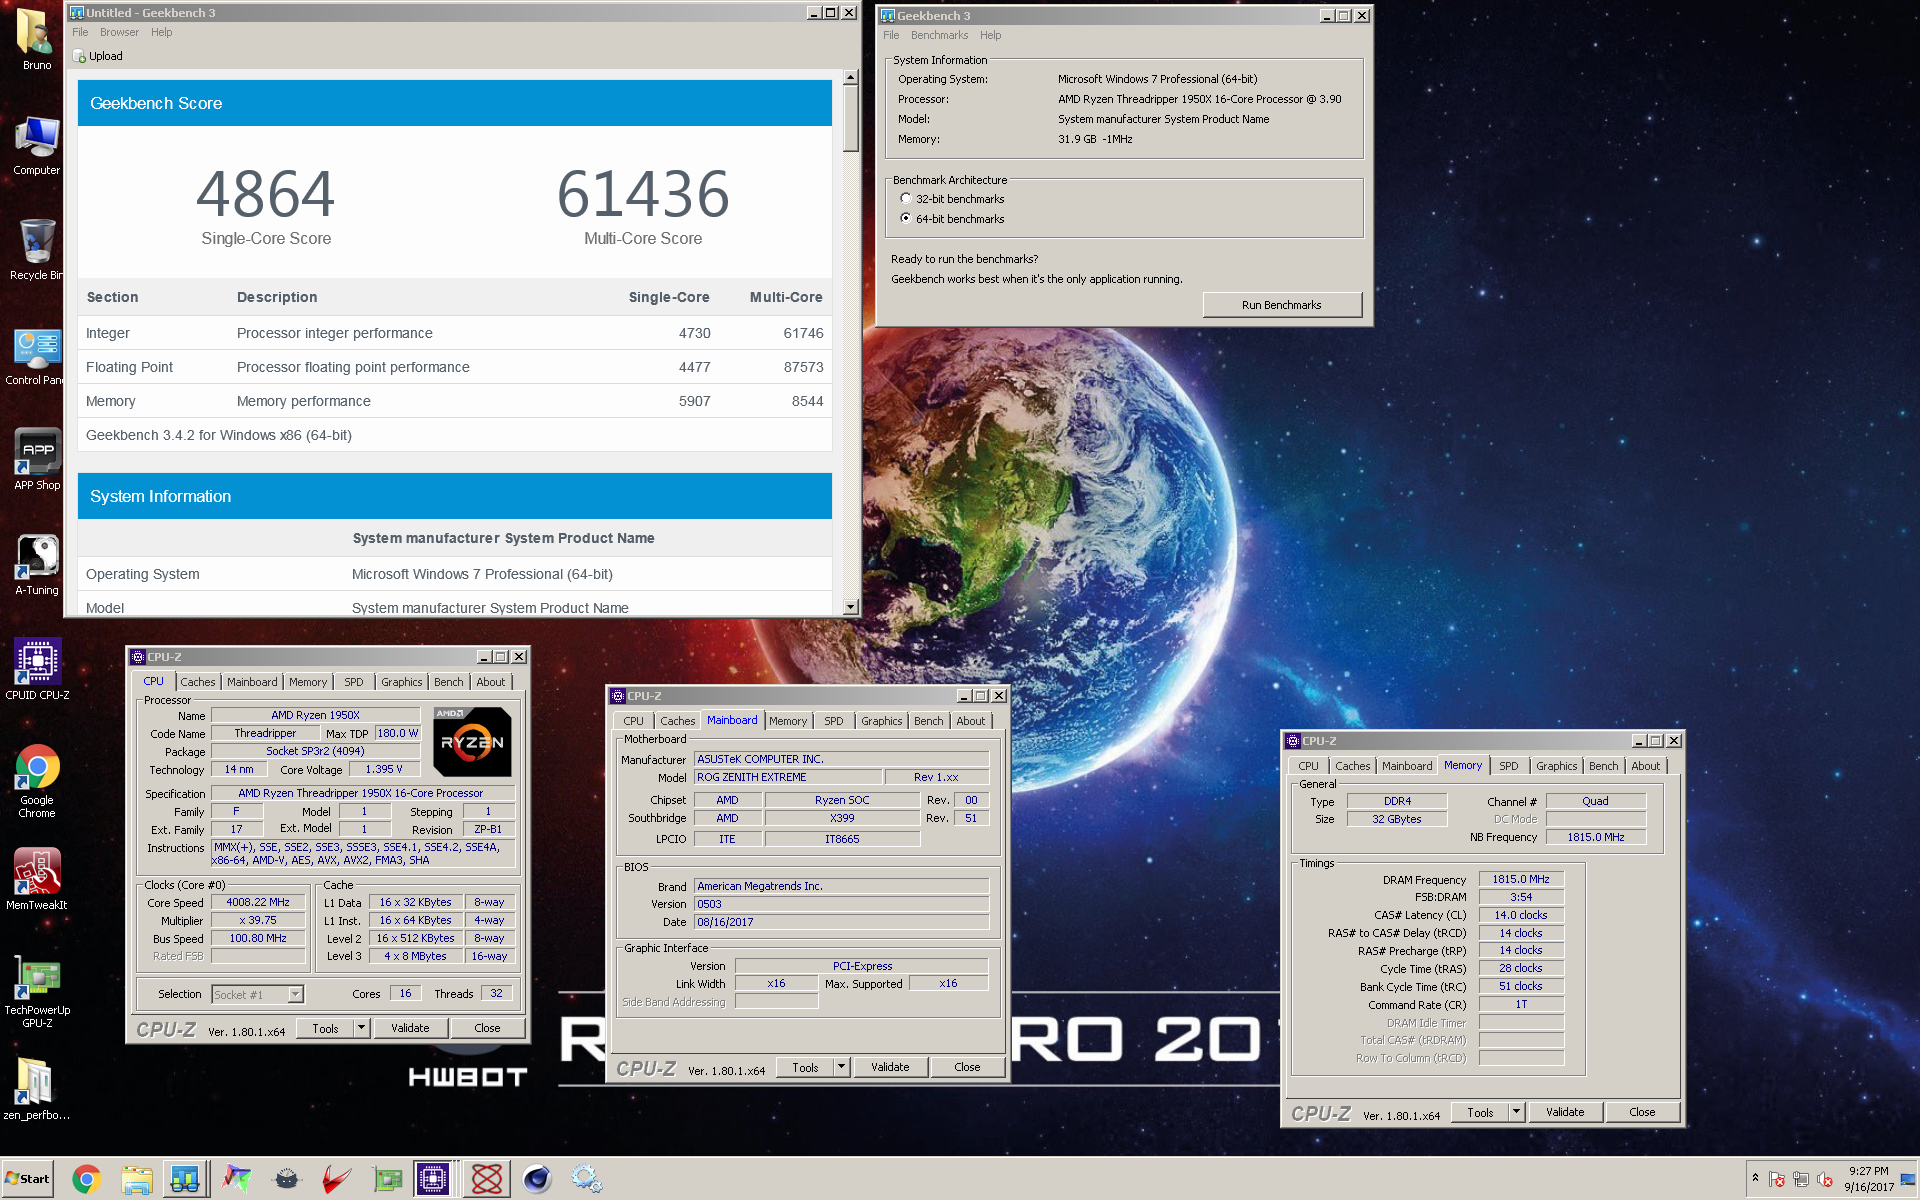Click the gears settings icon in the taskbar
The image size is (1920, 1200).
pyautogui.click(x=587, y=1180)
